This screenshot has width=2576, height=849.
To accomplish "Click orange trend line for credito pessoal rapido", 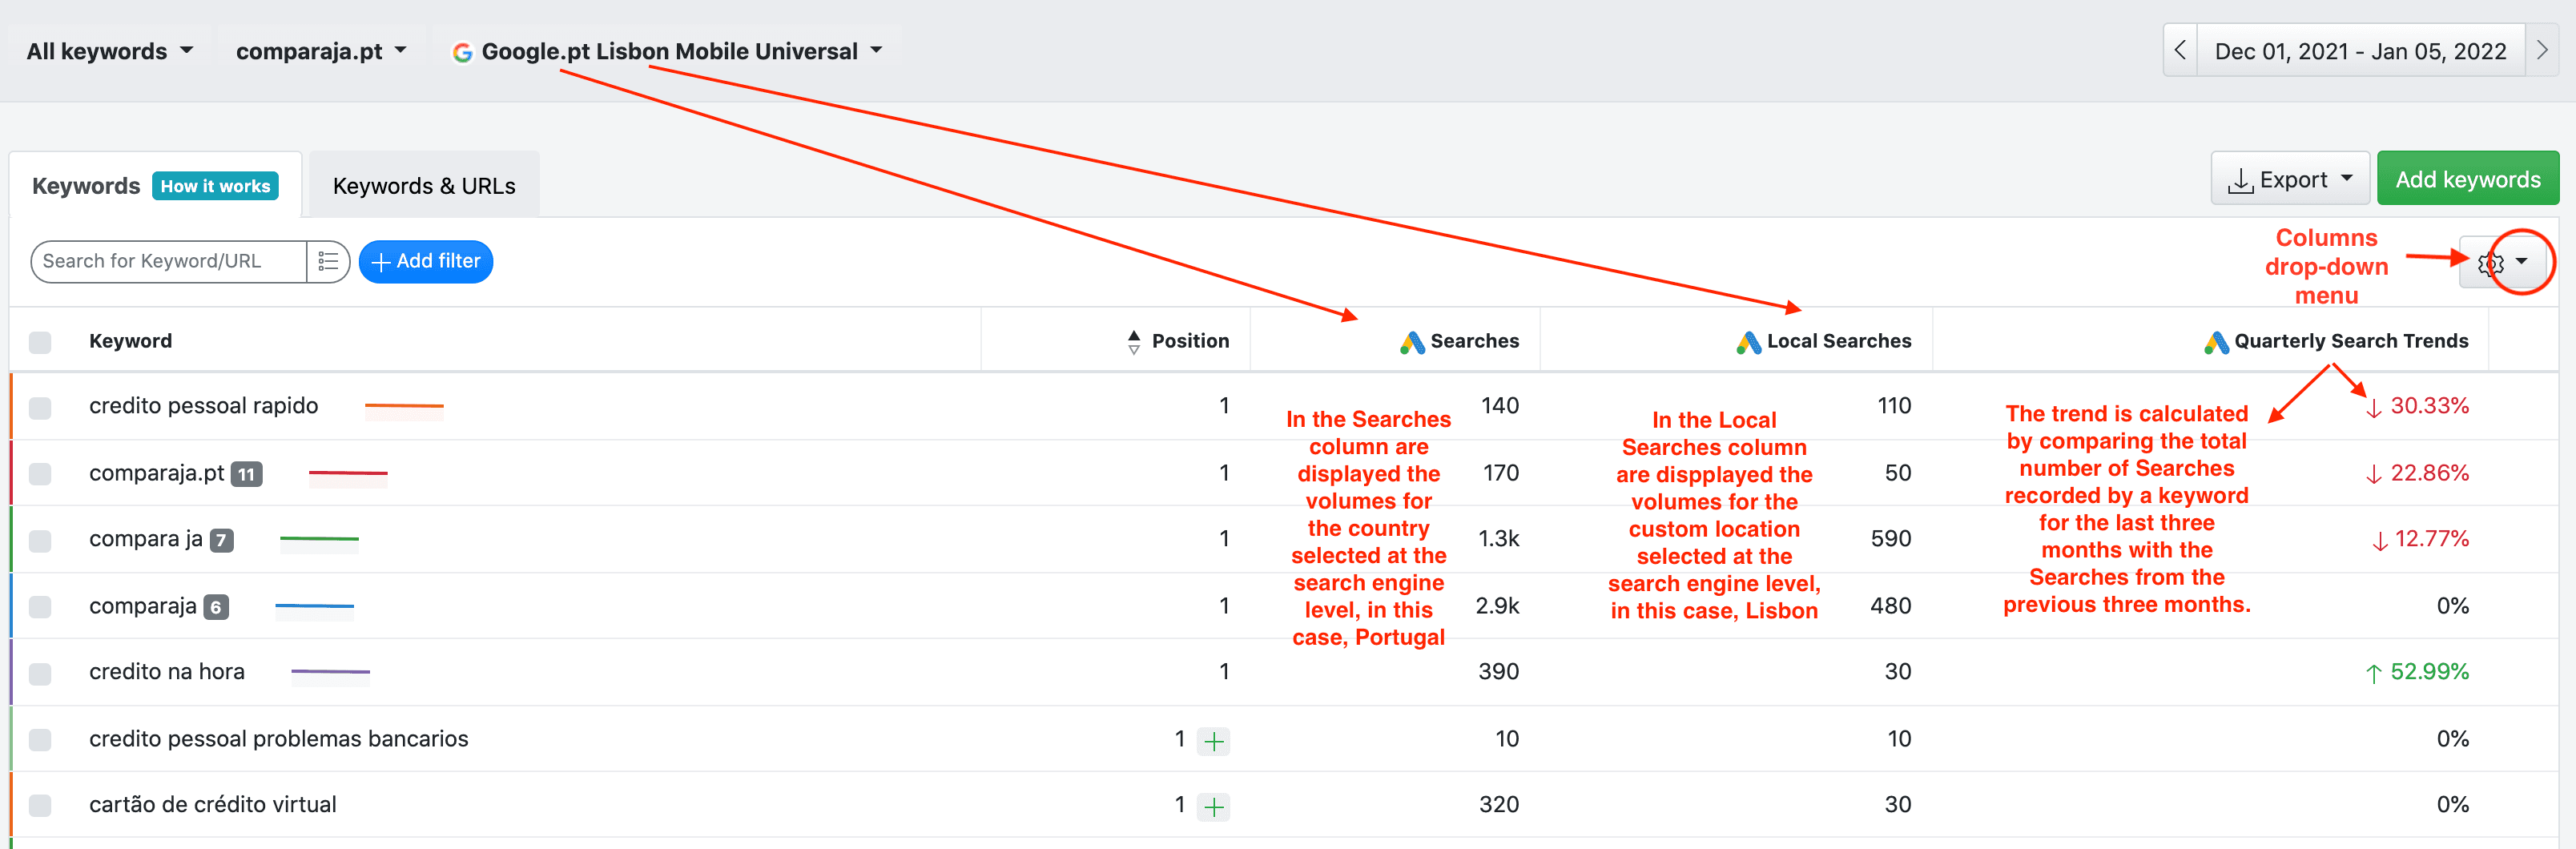I will point(404,406).
